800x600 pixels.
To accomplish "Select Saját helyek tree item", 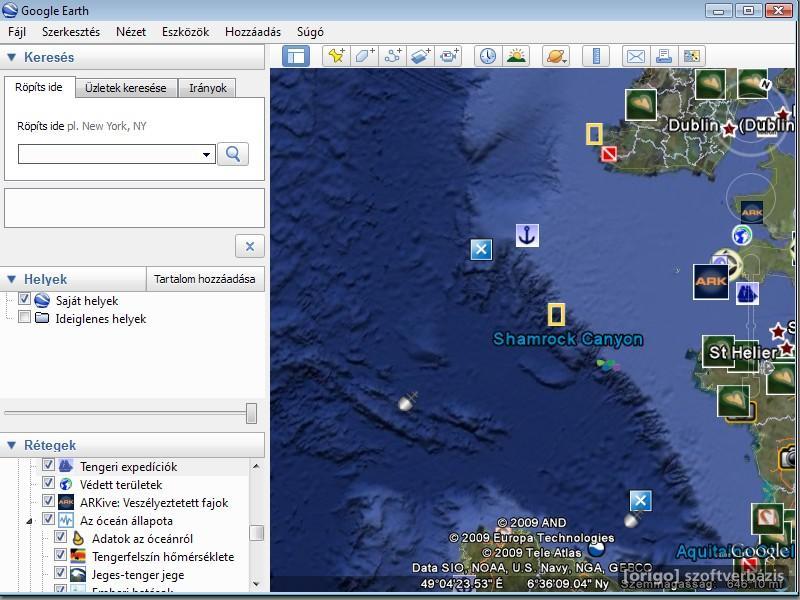I will coord(87,301).
